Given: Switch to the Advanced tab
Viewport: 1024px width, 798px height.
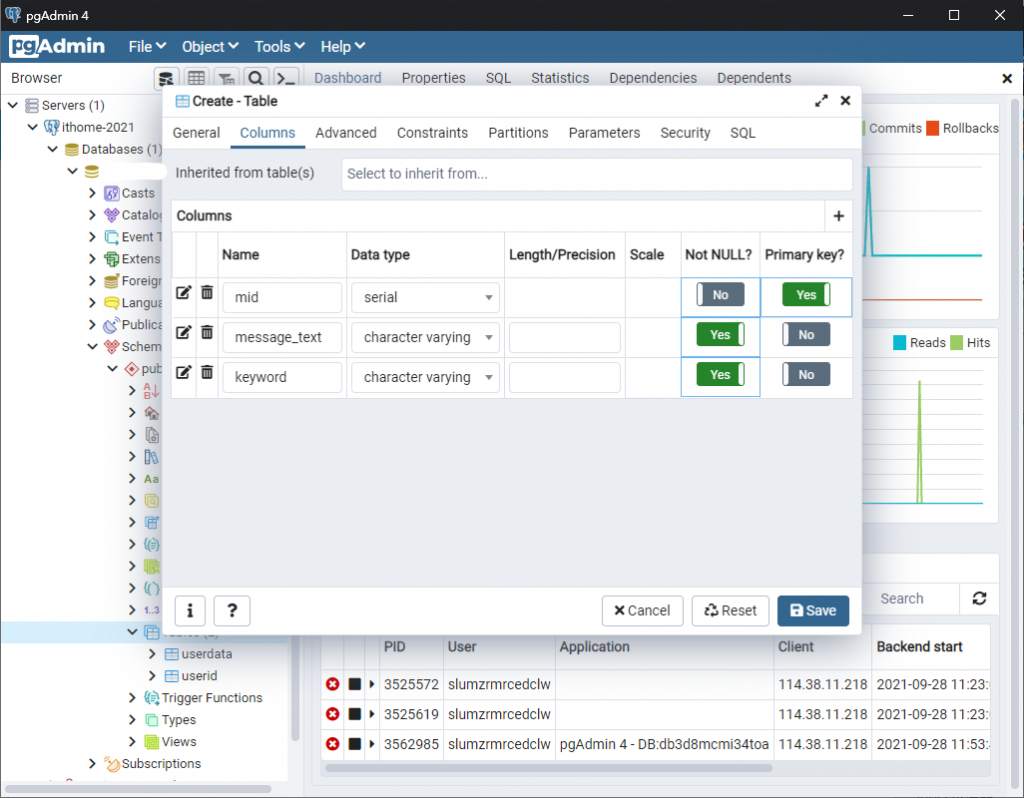Looking at the screenshot, I should [x=345, y=133].
